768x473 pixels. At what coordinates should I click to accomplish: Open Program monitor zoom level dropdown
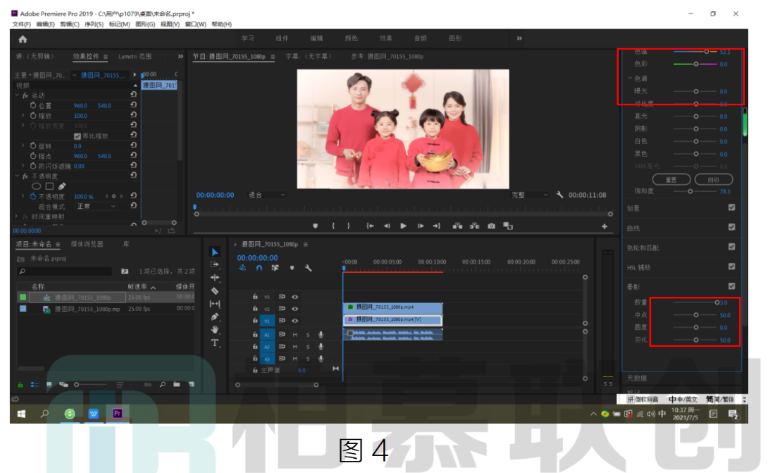click(267, 195)
